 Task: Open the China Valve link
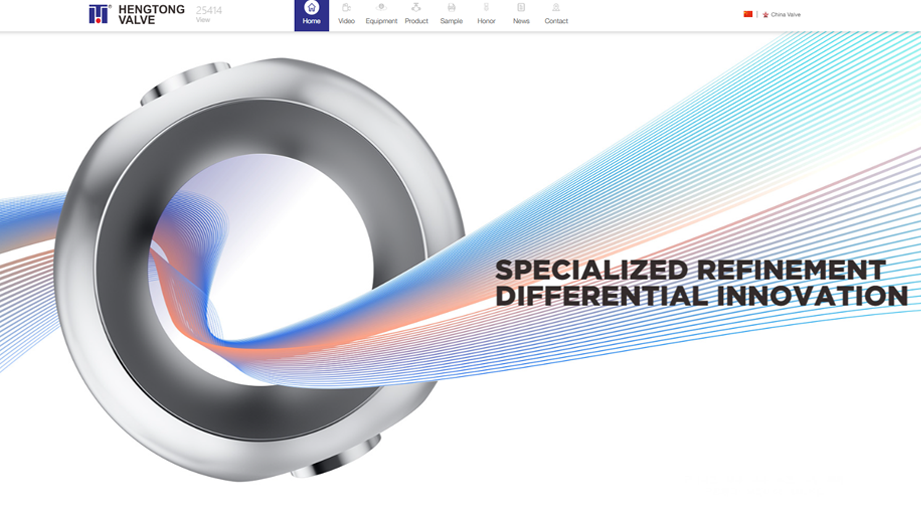pyautogui.click(x=785, y=15)
